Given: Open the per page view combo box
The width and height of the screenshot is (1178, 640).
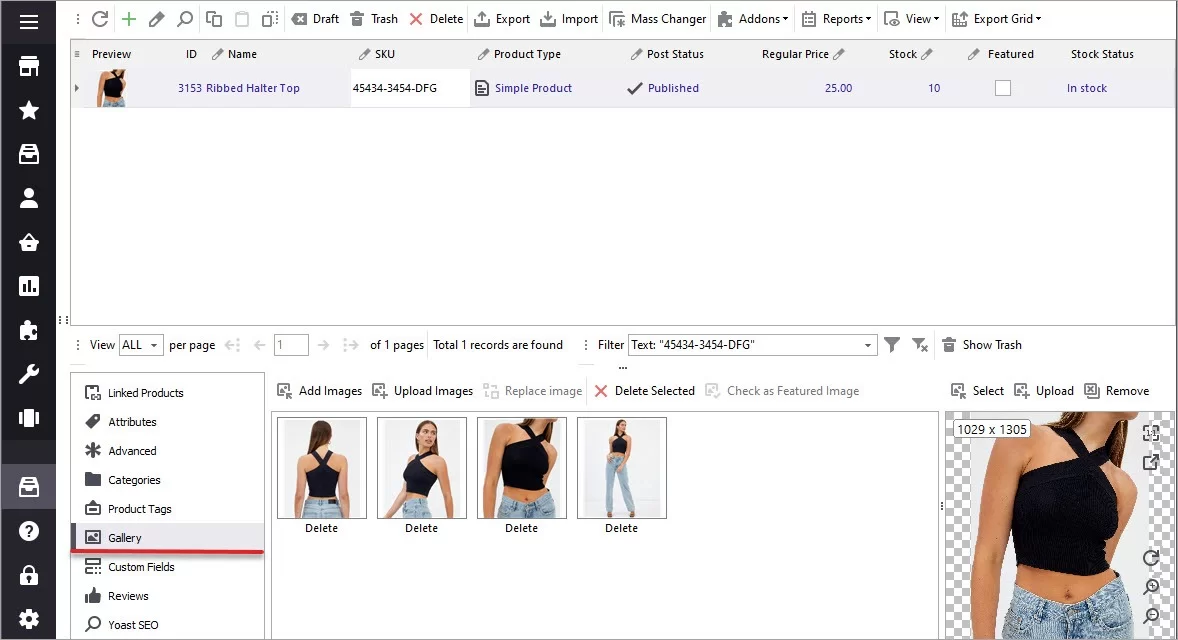Looking at the screenshot, I should click(x=141, y=345).
